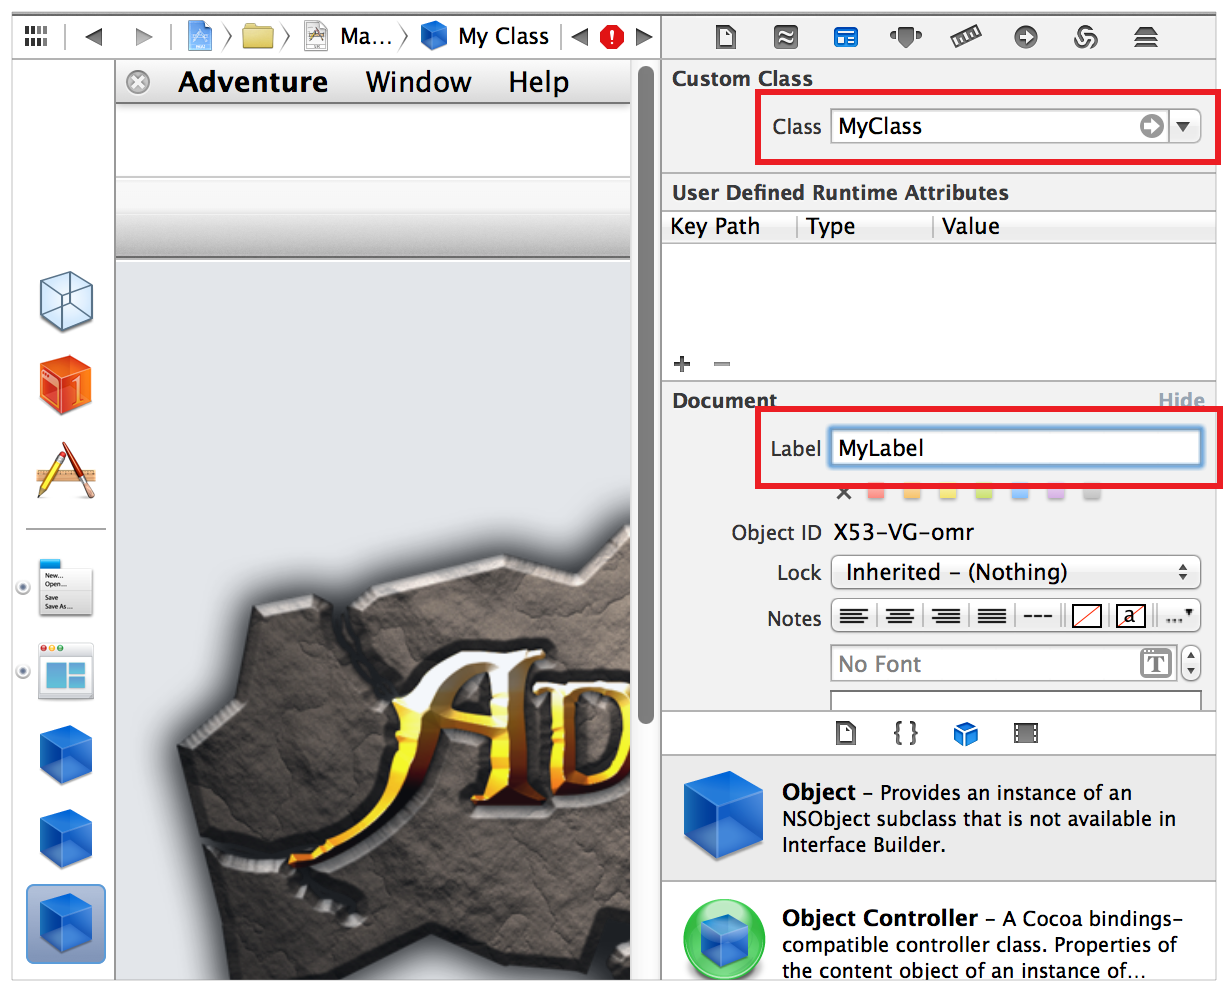The width and height of the screenshot is (1232, 992).
Task: Set left text alignment in Notes
Action: pyautogui.click(x=853, y=616)
